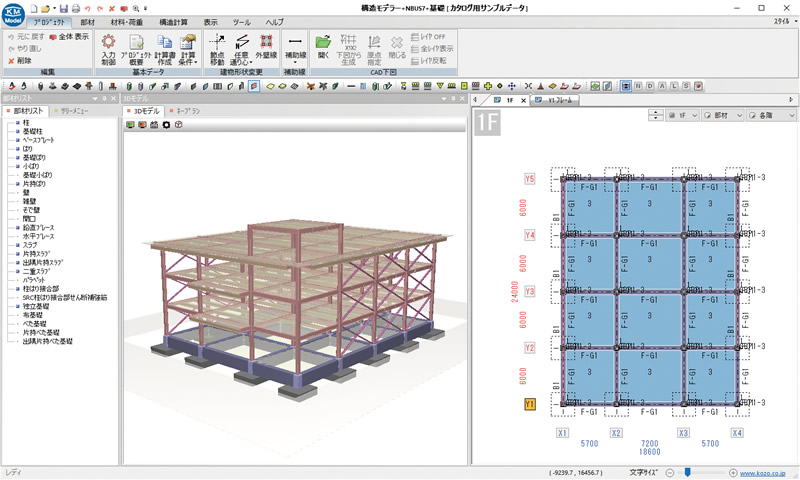The image size is (800, 480).
Task: Click the green monitor icon in 3D view
Action: [x=130, y=124]
